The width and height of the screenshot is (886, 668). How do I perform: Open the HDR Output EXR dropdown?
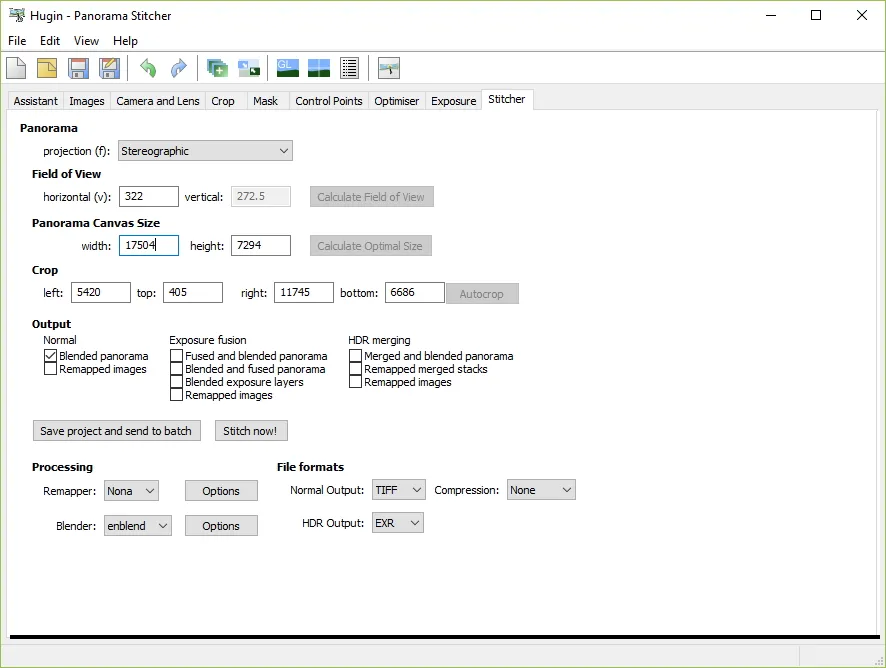pos(398,523)
